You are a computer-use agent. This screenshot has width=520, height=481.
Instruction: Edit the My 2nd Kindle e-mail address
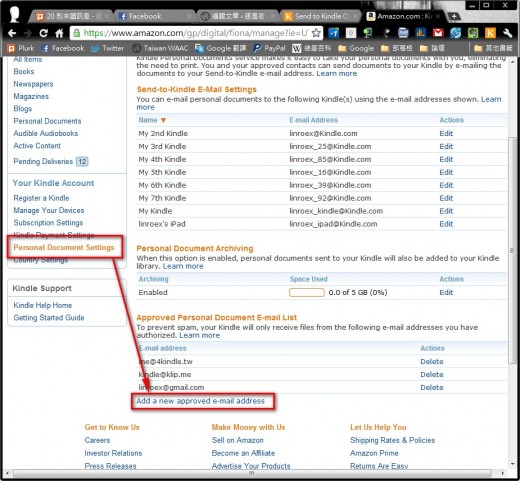point(446,133)
